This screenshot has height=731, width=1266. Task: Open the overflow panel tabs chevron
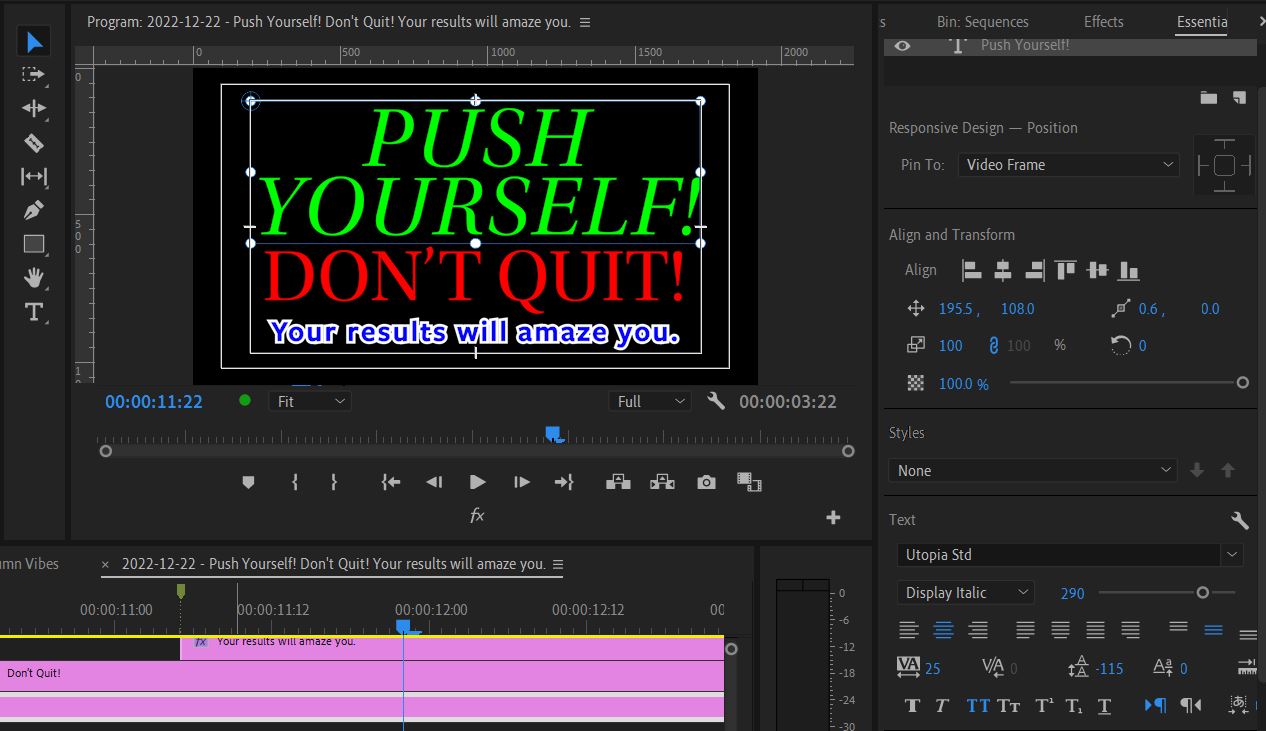click(x=1260, y=21)
